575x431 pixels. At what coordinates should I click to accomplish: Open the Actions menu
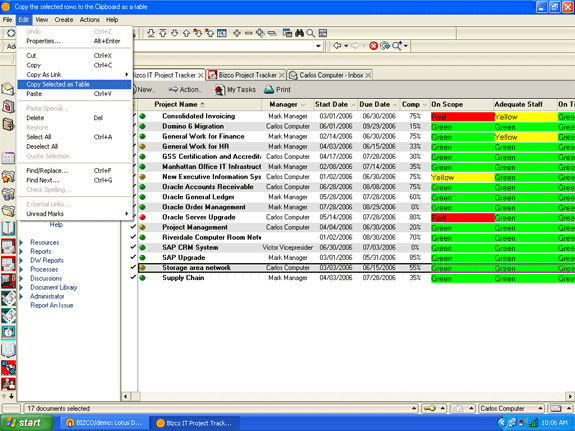[x=89, y=20]
